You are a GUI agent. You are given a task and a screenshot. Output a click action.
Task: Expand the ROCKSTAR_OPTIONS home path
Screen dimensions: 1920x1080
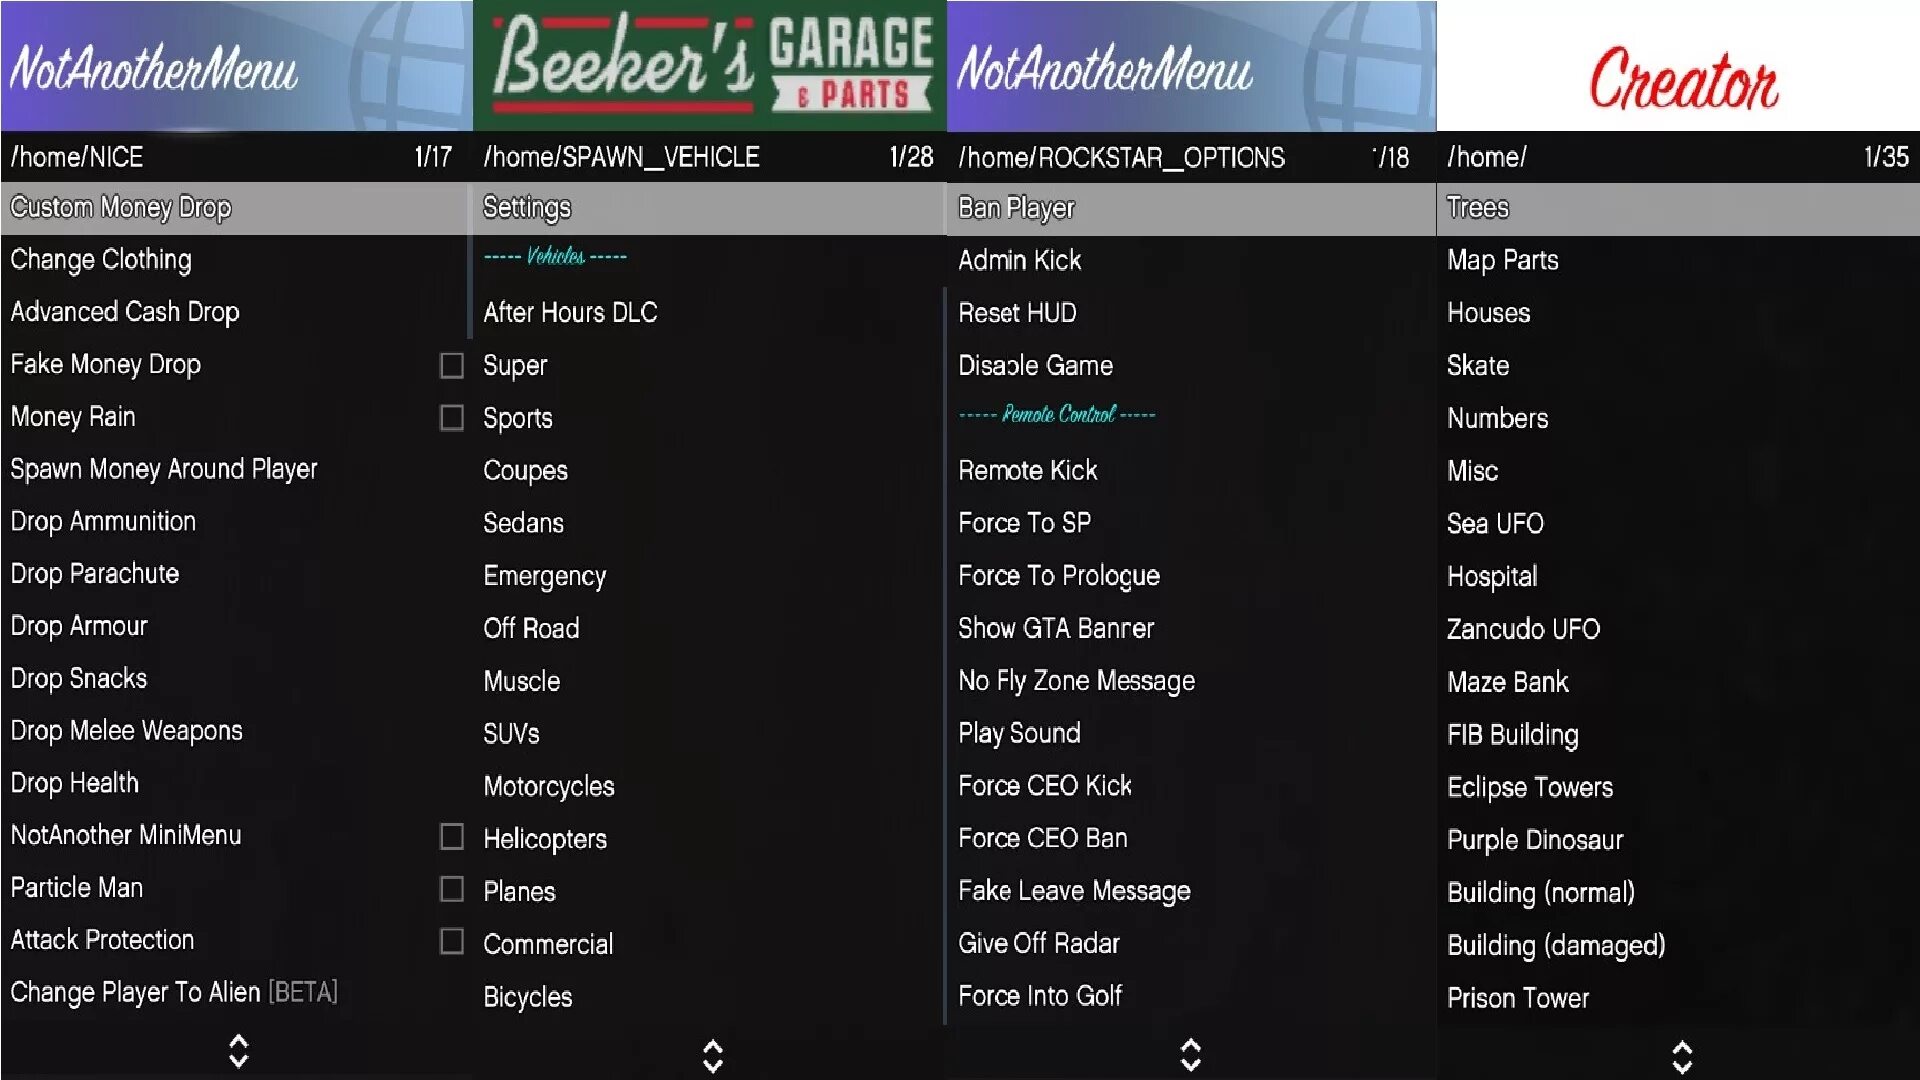click(1114, 157)
